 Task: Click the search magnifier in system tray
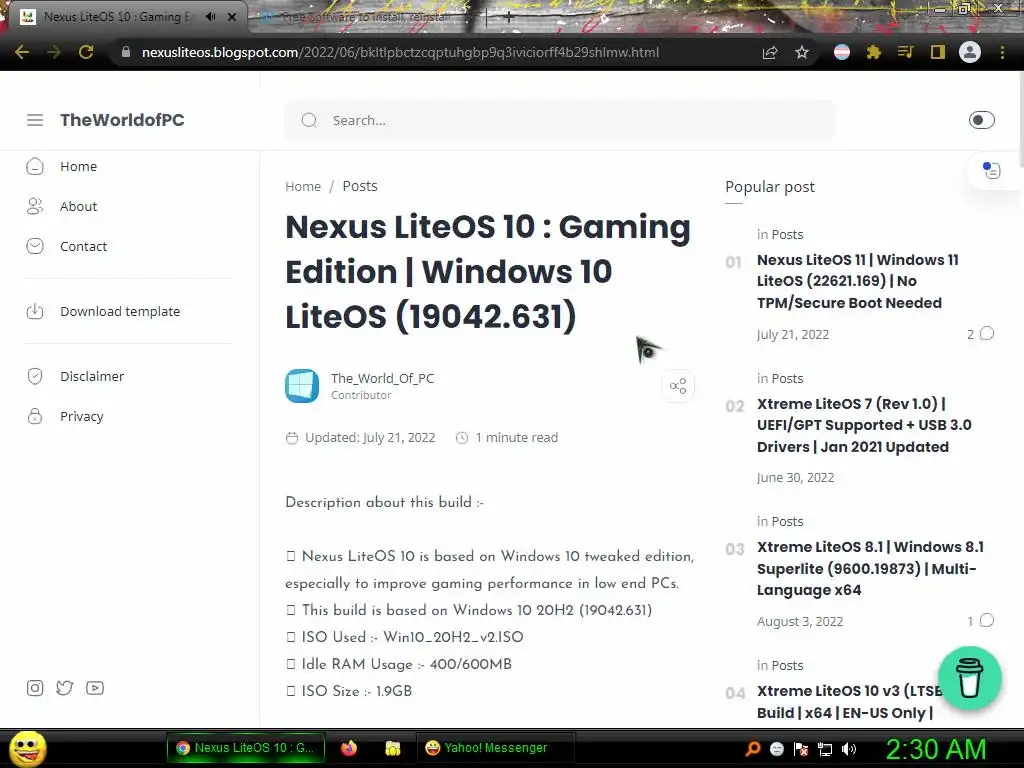click(753, 749)
